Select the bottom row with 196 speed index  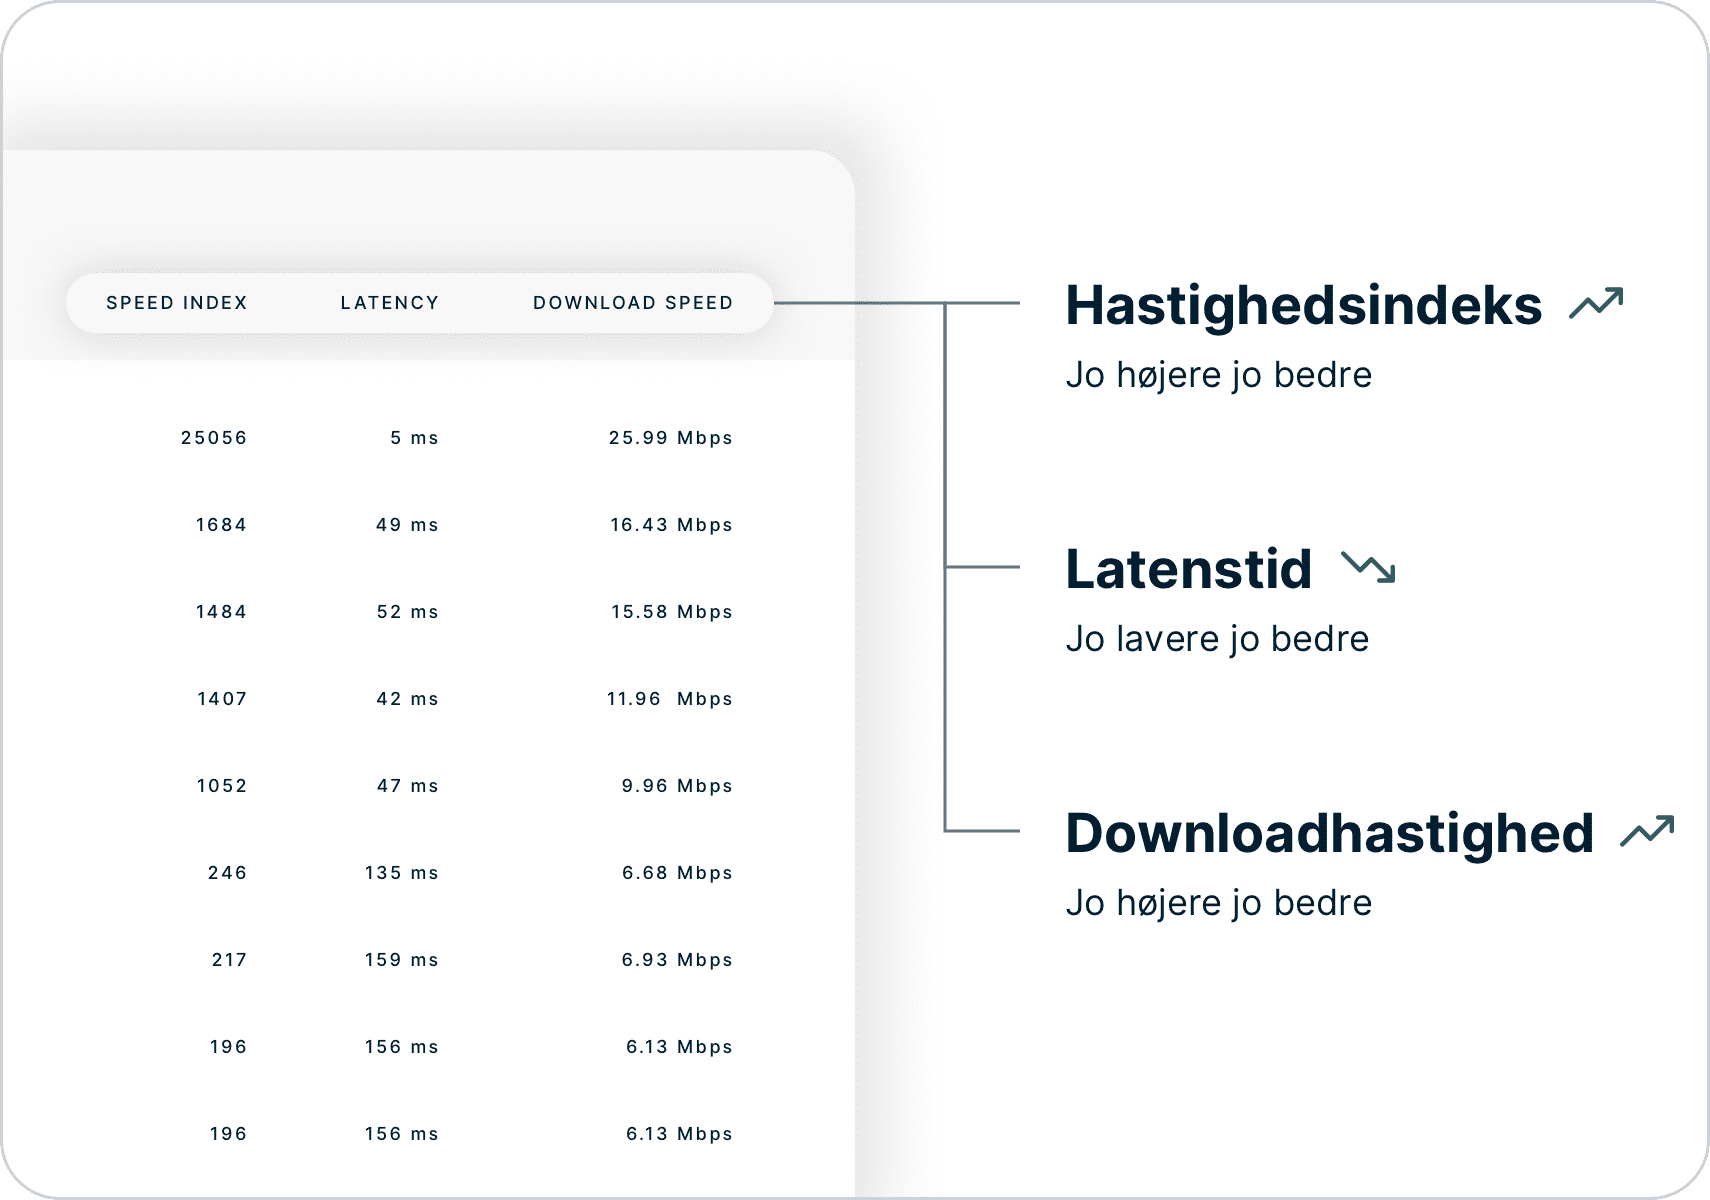pyautogui.click(x=228, y=1133)
